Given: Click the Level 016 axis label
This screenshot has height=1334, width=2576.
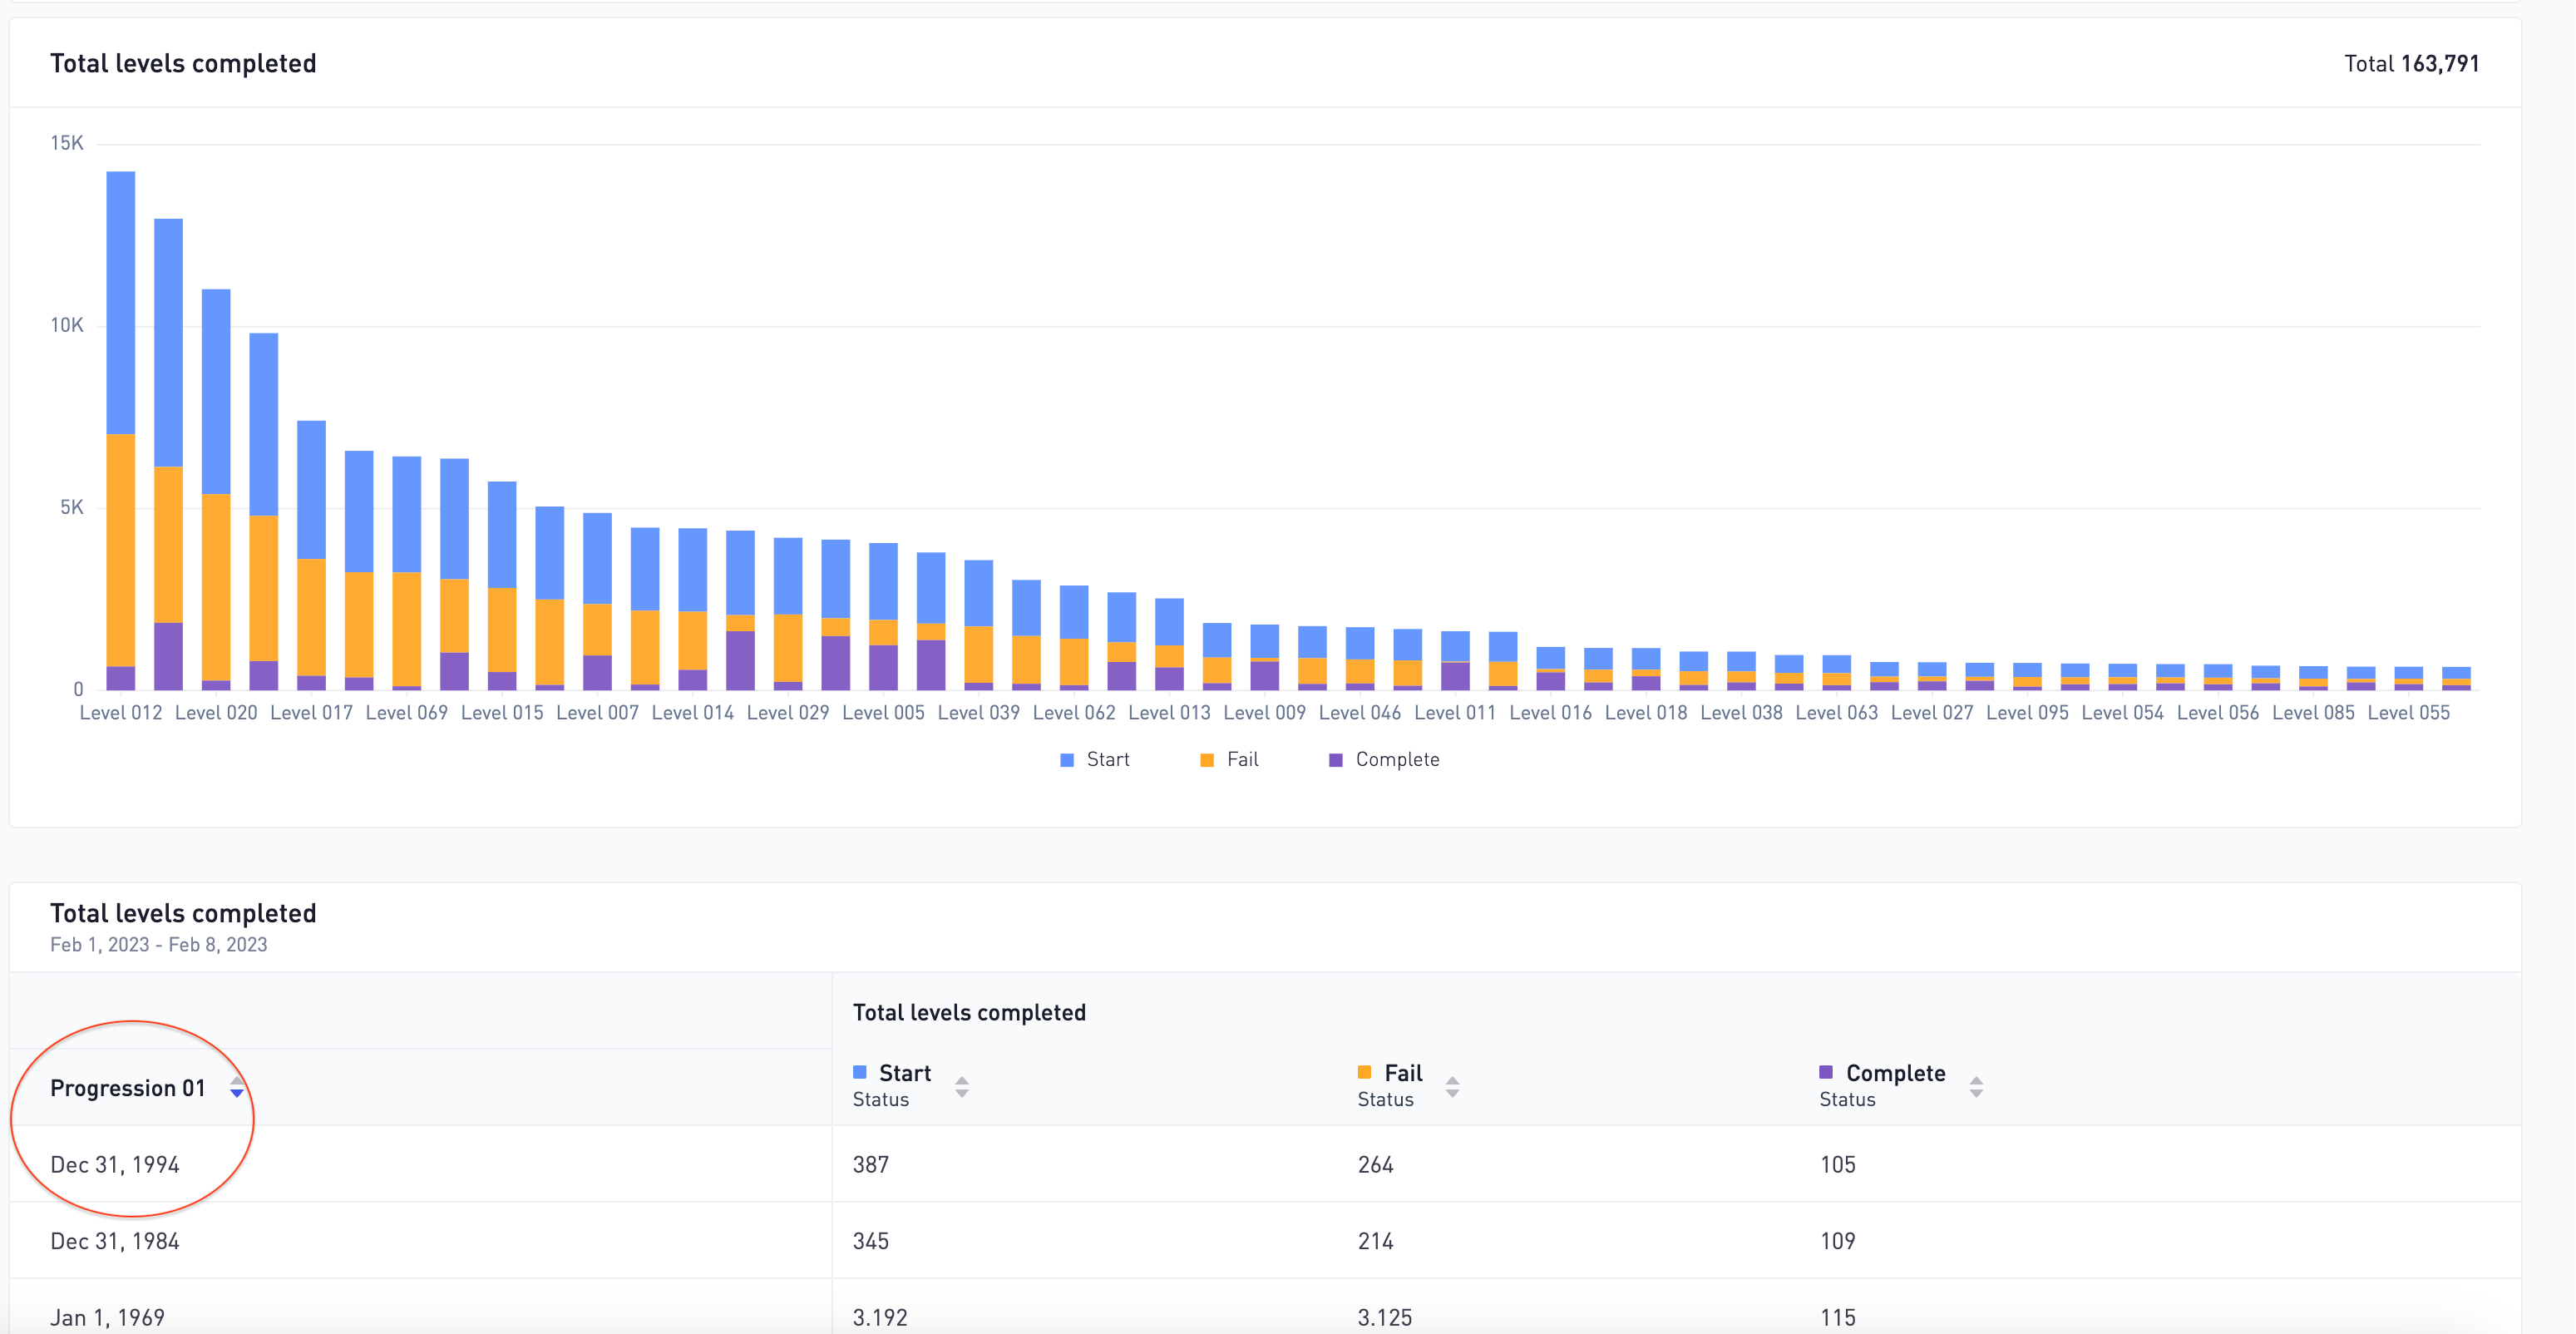Looking at the screenshot, I should tap(1551, 713).
